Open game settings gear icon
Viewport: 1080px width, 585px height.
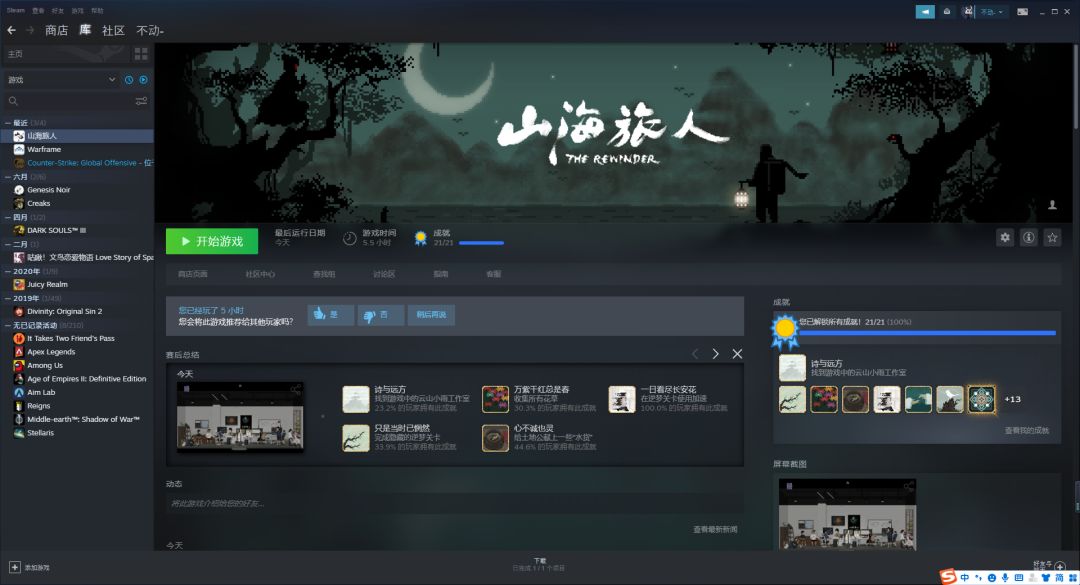(x=1005, y=238)
